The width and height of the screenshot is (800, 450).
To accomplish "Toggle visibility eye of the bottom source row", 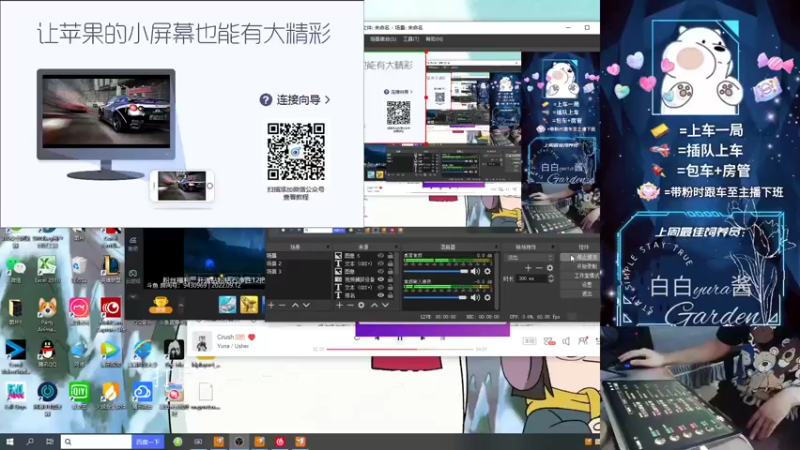I will pyautogui.click(x=381, y=295).
